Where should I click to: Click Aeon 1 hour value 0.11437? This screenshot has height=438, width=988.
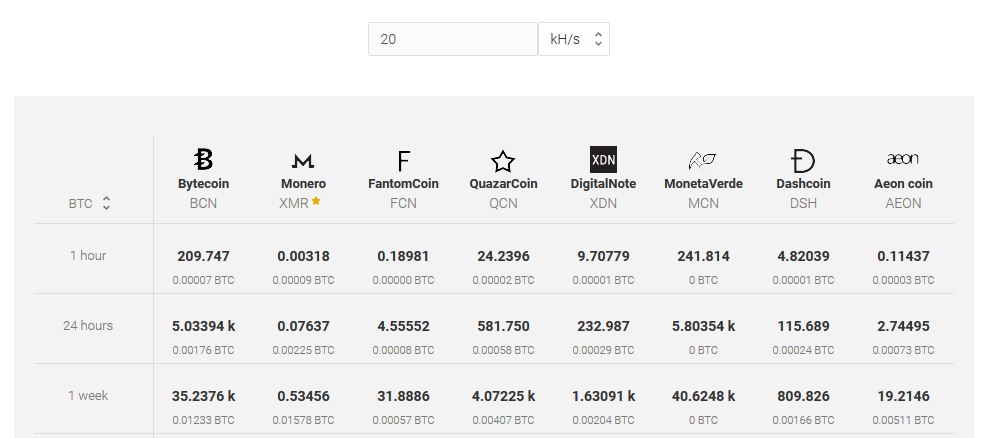903,256
